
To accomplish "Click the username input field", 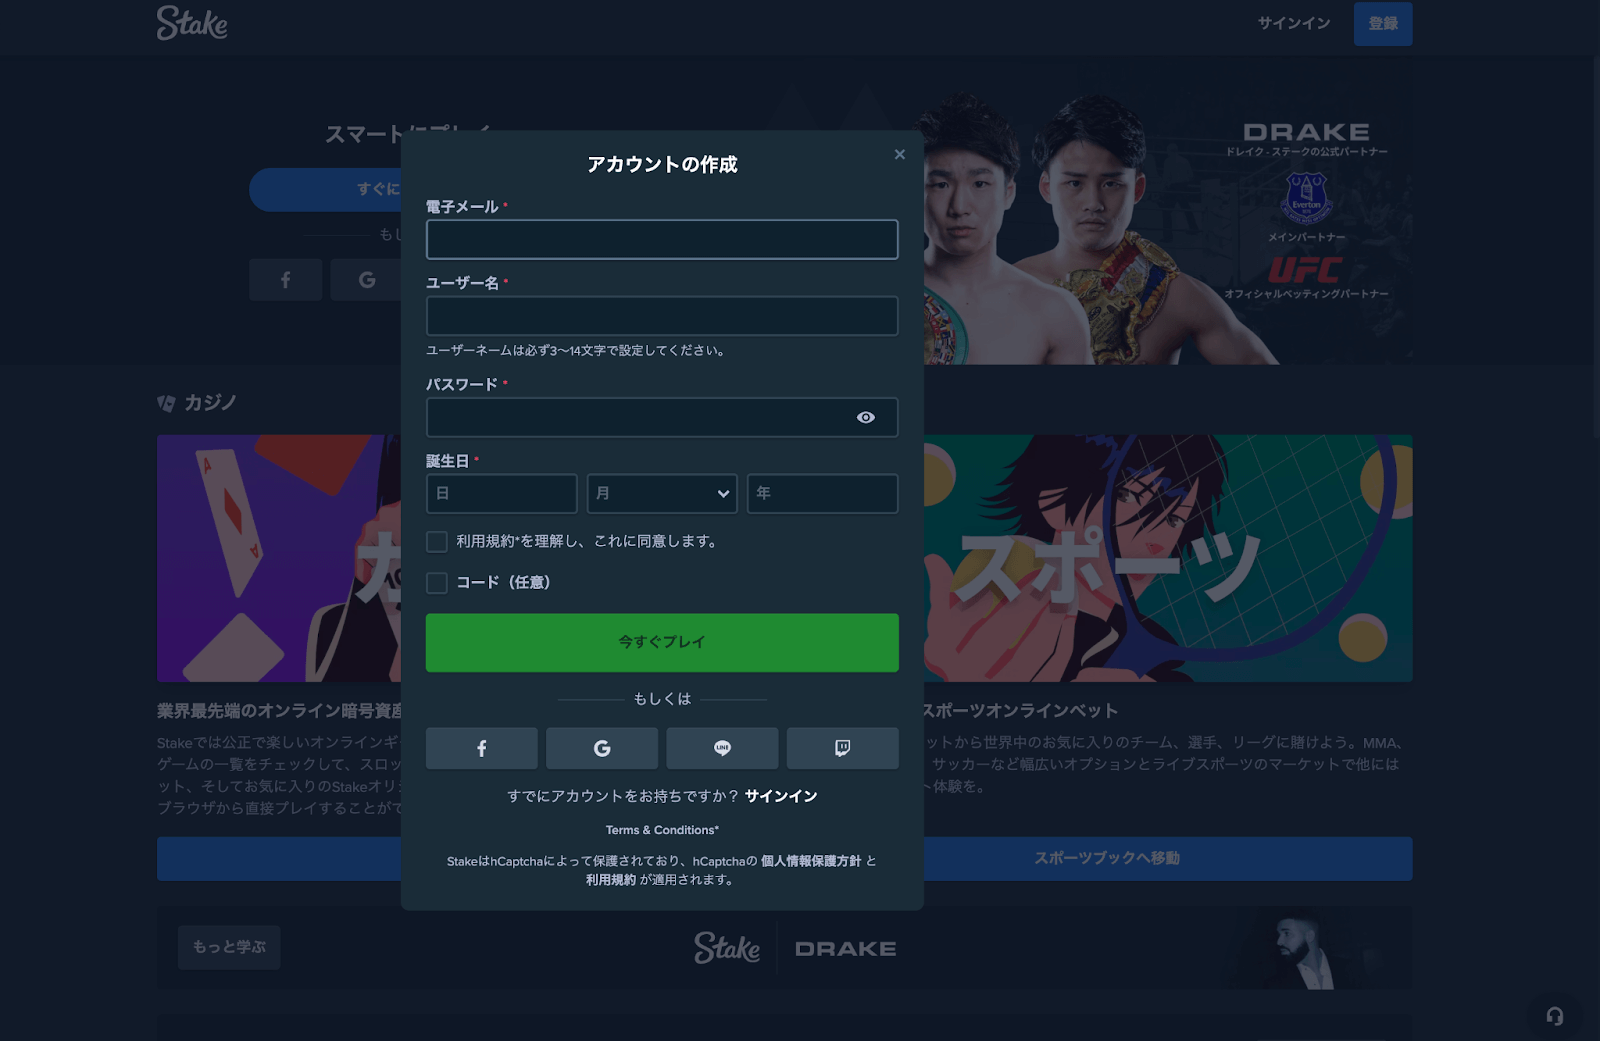I will click(x=662, y=316).
